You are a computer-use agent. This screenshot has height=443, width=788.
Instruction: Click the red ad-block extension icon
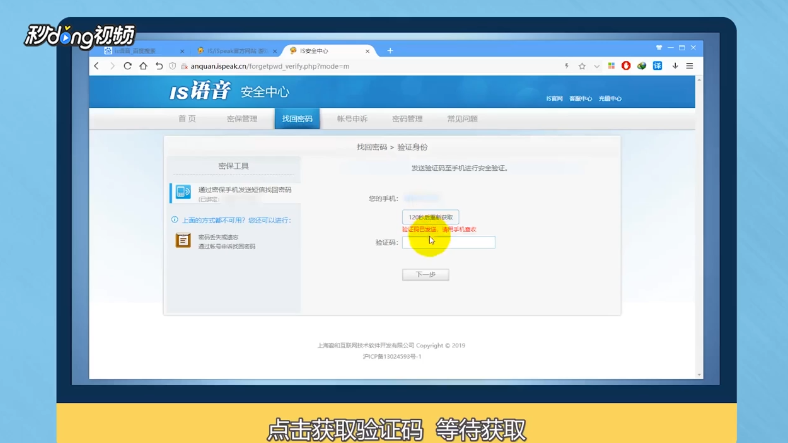(626, 66)
